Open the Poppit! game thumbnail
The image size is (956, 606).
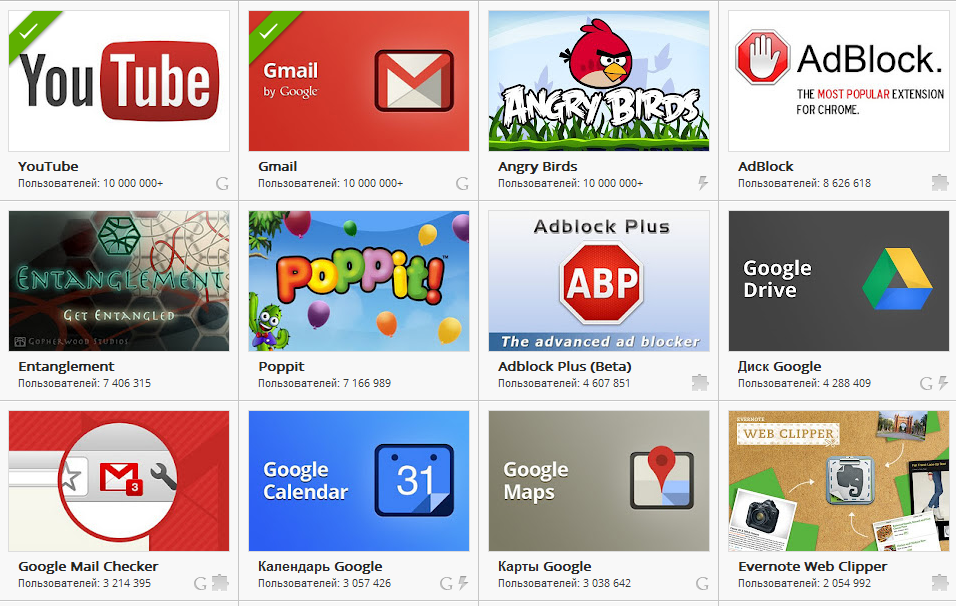359,281
